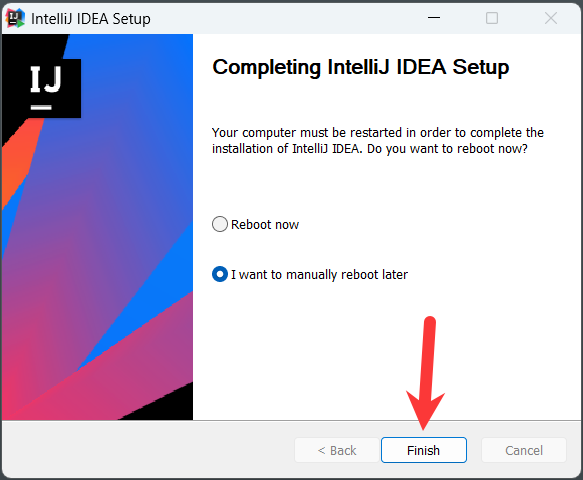
Task: Close the IntelliJ IDEA Setup dialog
Action: [551, 18]
